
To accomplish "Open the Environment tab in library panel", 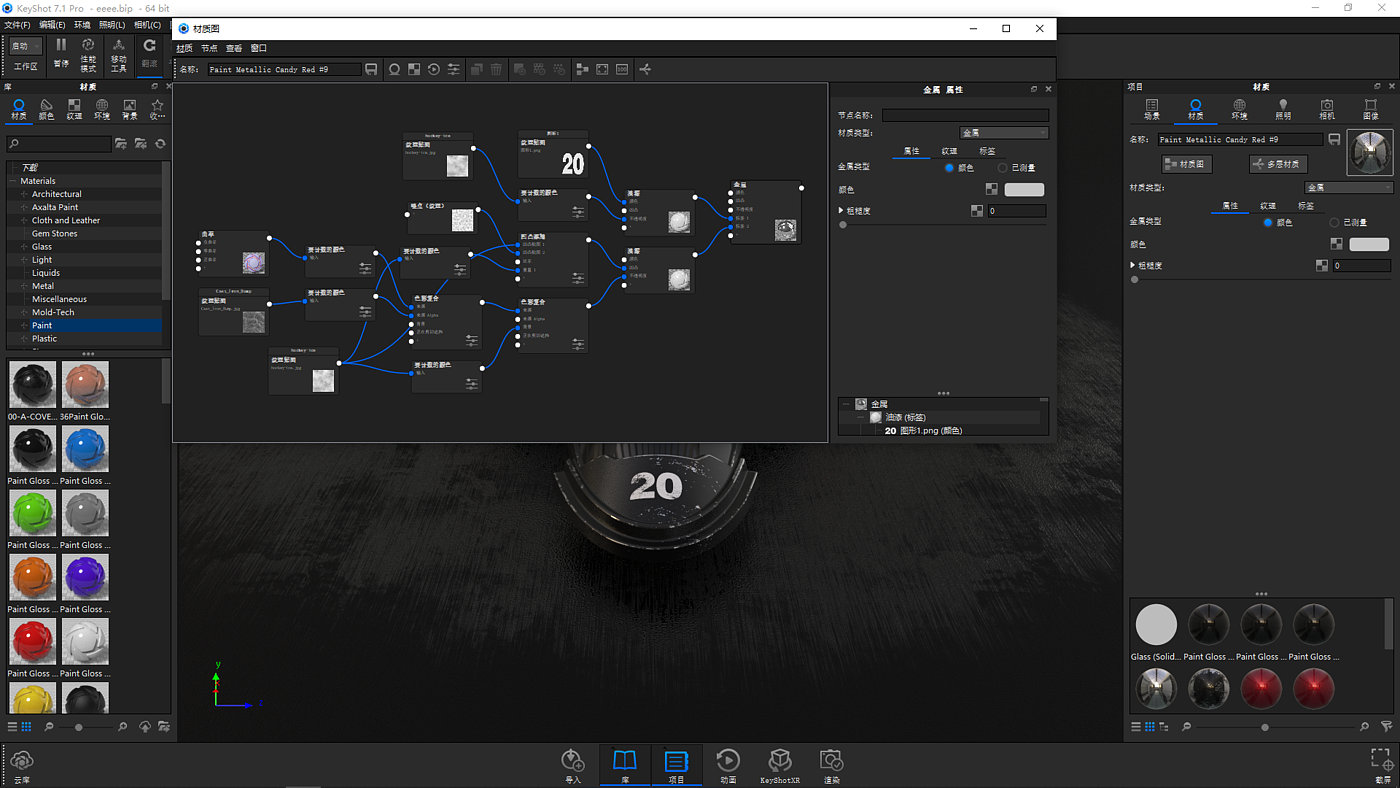I will (102, 109).
